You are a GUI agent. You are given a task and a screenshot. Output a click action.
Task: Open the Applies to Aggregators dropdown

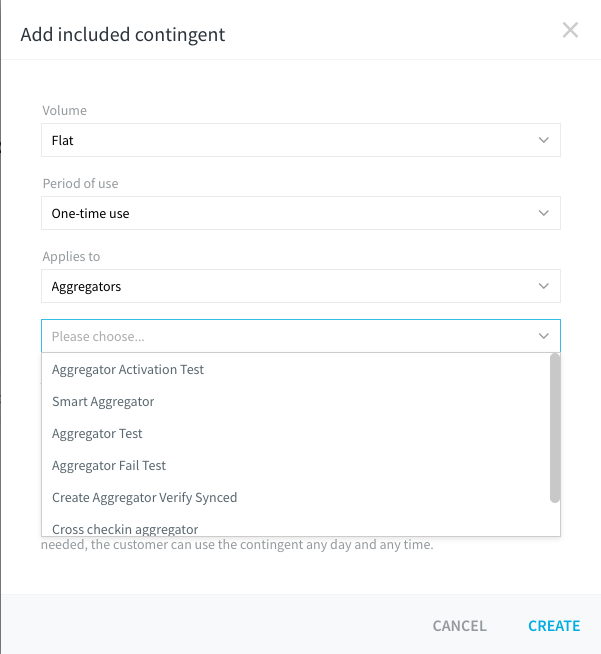click(301, 286)
